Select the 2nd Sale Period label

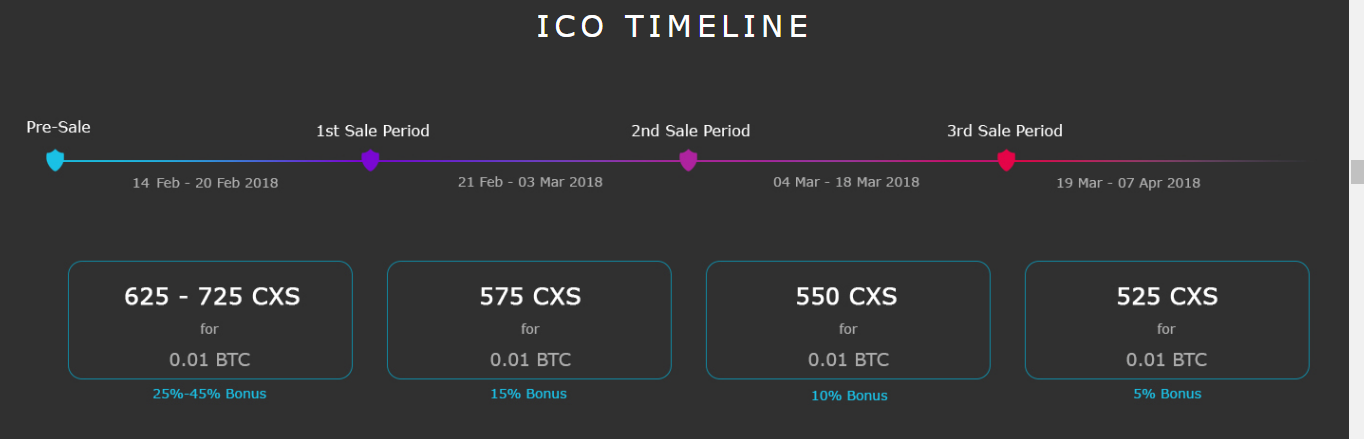point(690,131)
